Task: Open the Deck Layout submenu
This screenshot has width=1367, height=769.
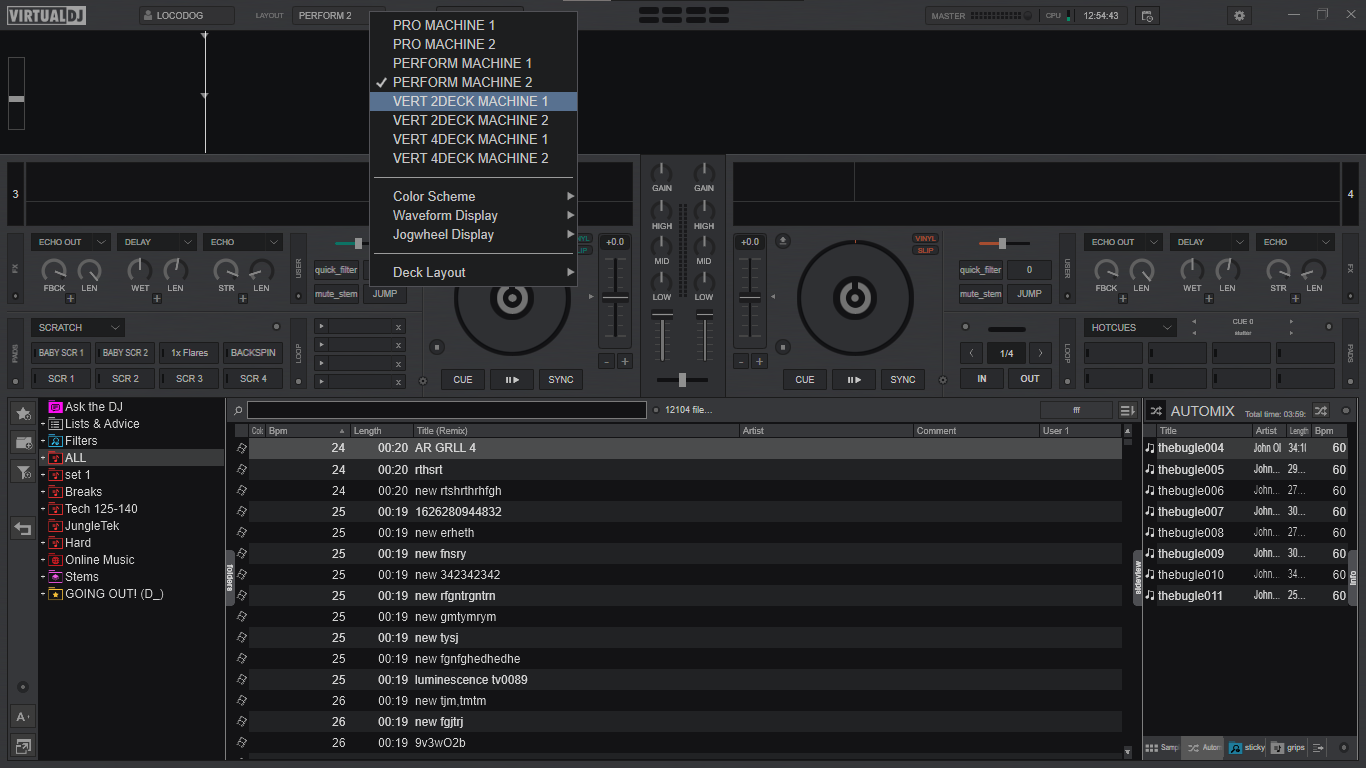Action: pos(473,272)
